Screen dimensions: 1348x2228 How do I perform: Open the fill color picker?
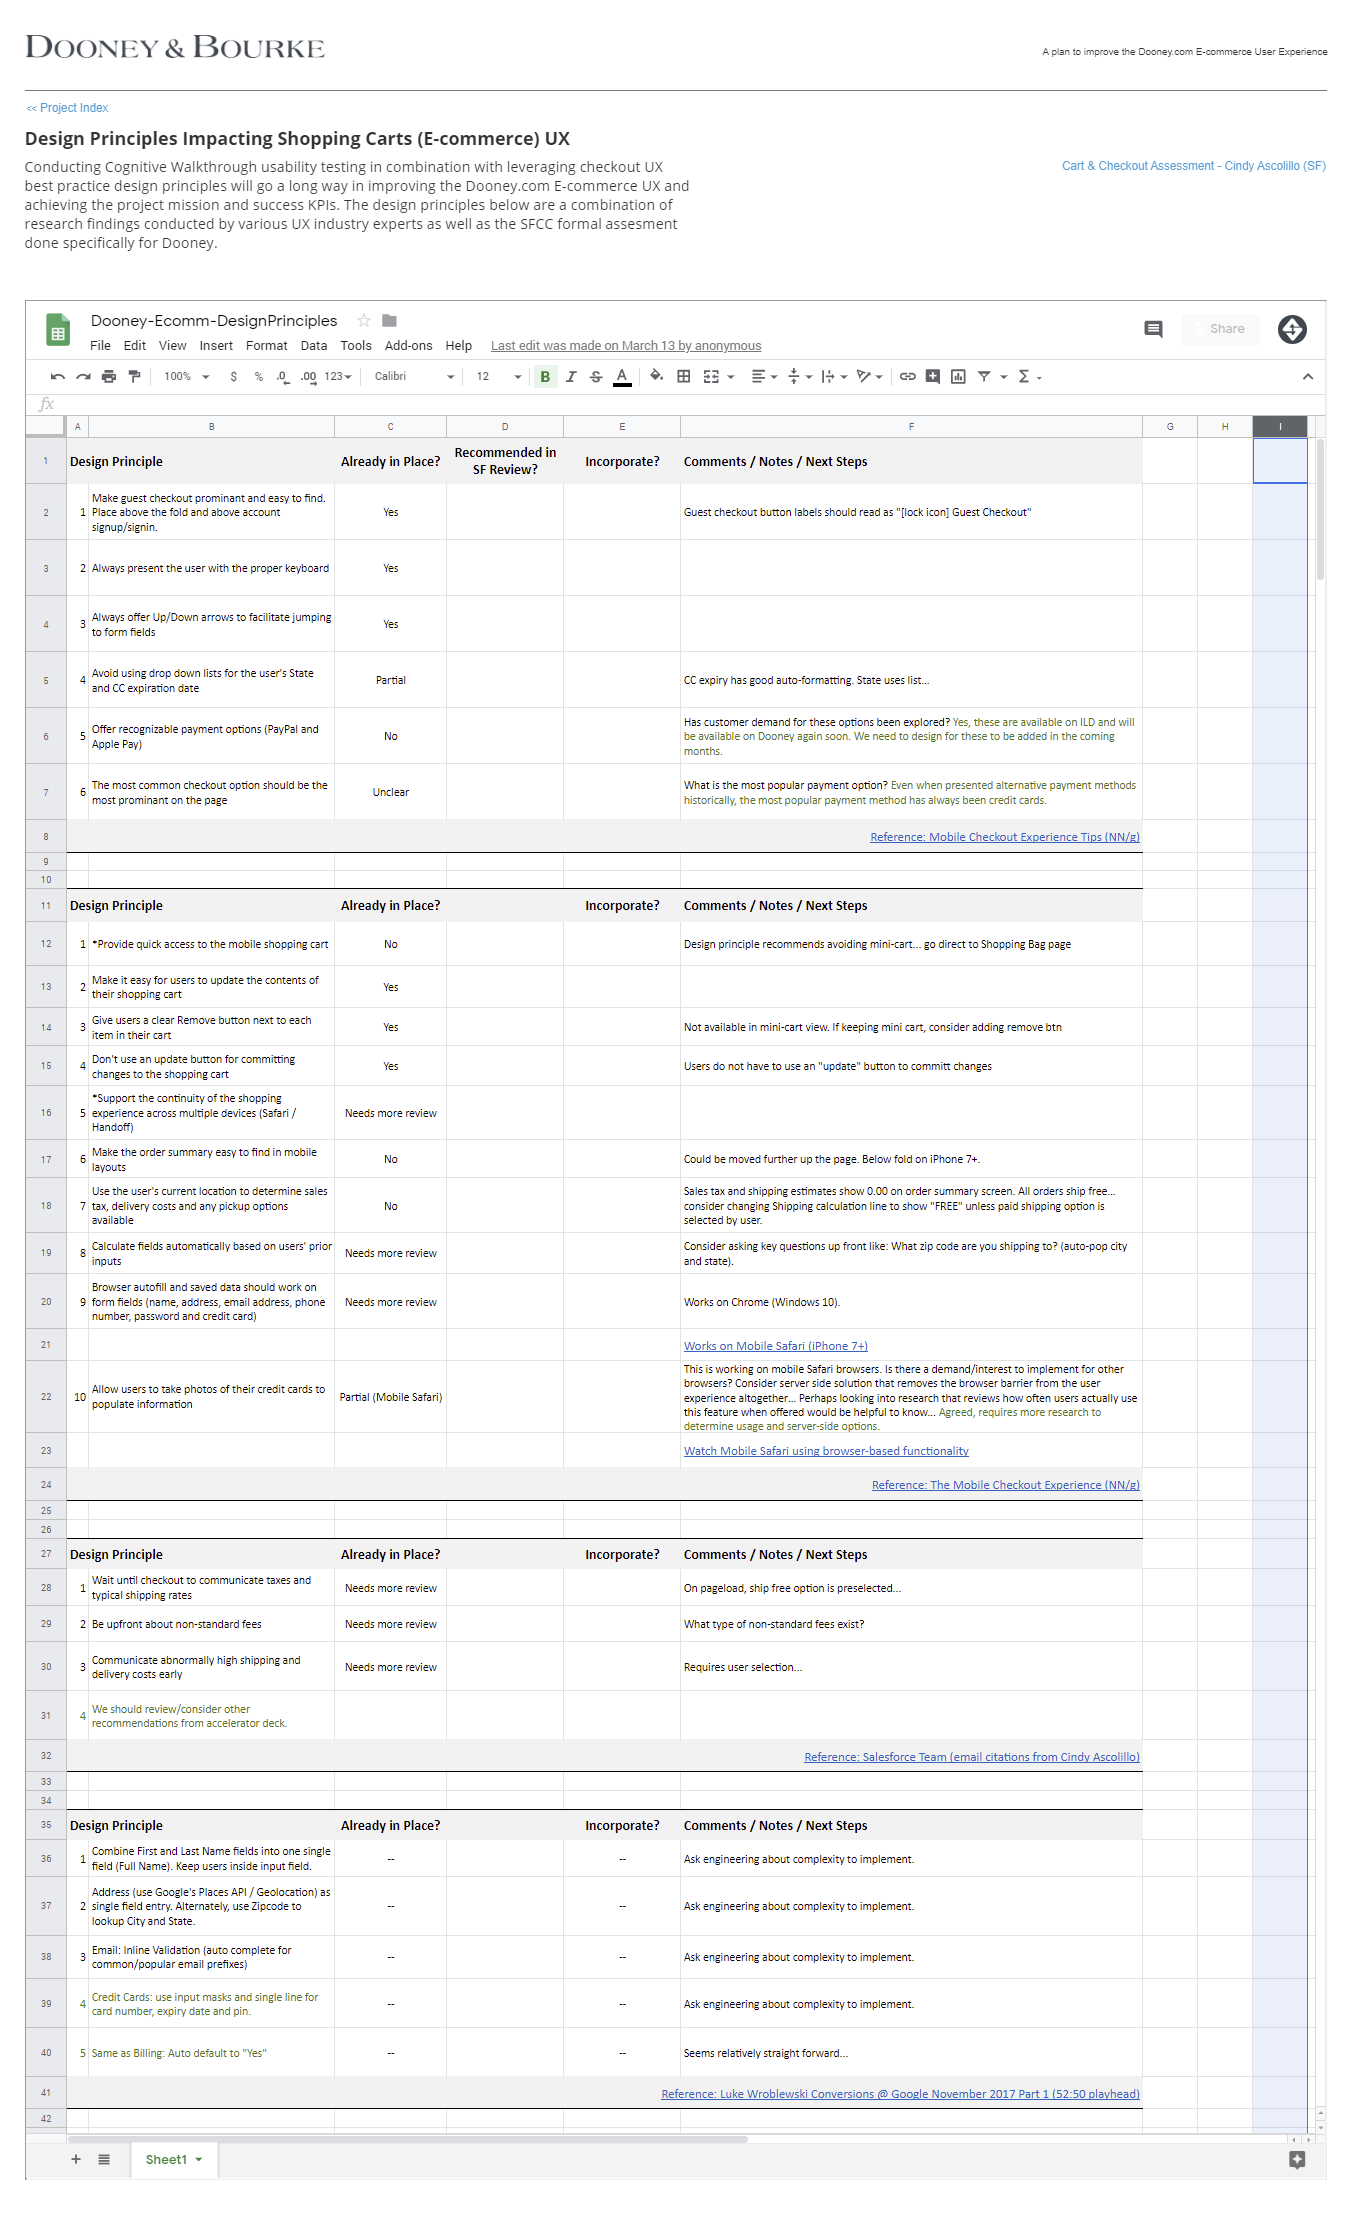tap(656, 377)
